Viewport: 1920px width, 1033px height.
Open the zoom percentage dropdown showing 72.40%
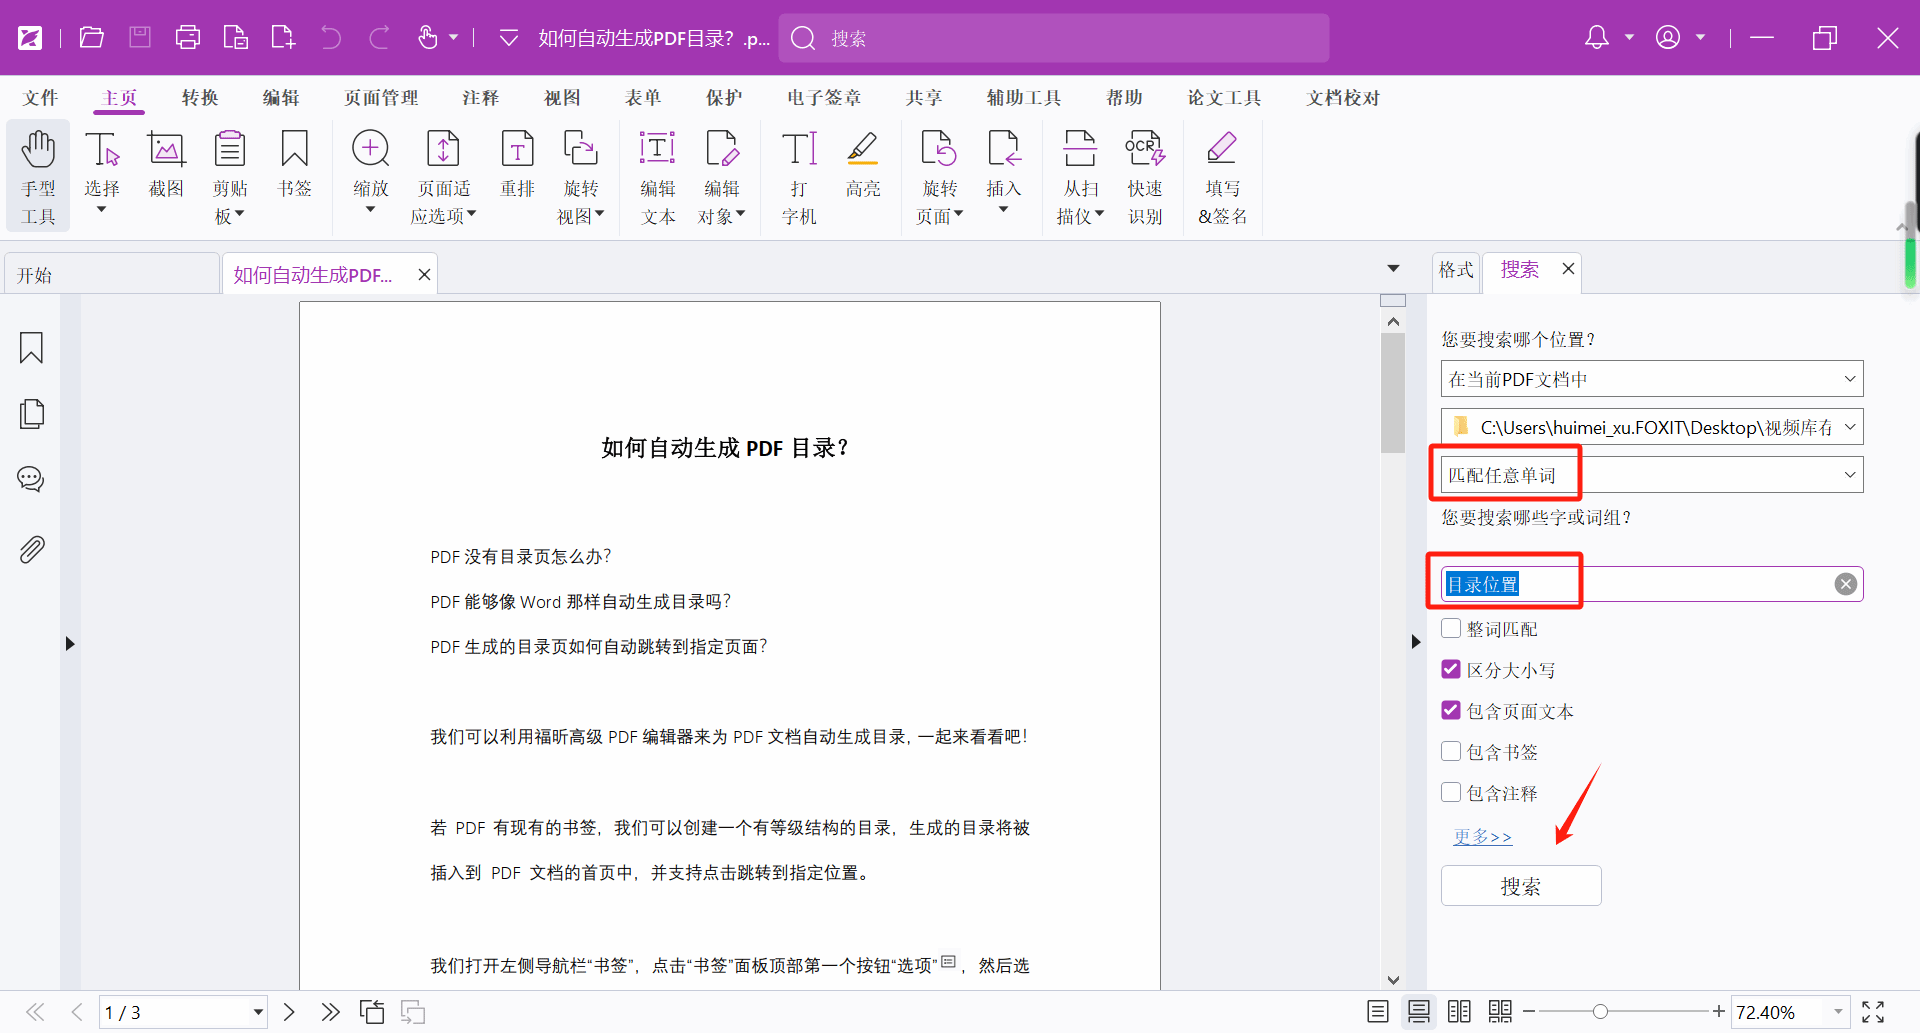[x=1837, y=1012]
